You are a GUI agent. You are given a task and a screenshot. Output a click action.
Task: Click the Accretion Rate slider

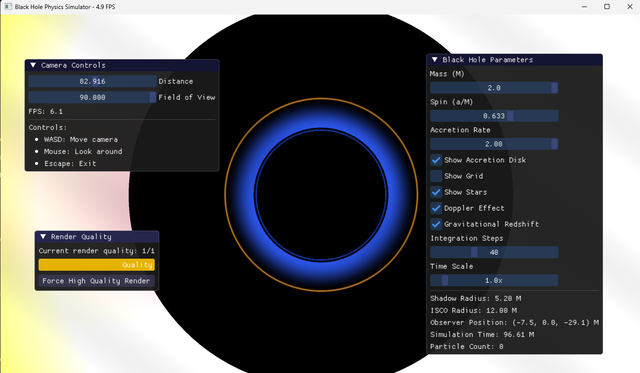494,144
